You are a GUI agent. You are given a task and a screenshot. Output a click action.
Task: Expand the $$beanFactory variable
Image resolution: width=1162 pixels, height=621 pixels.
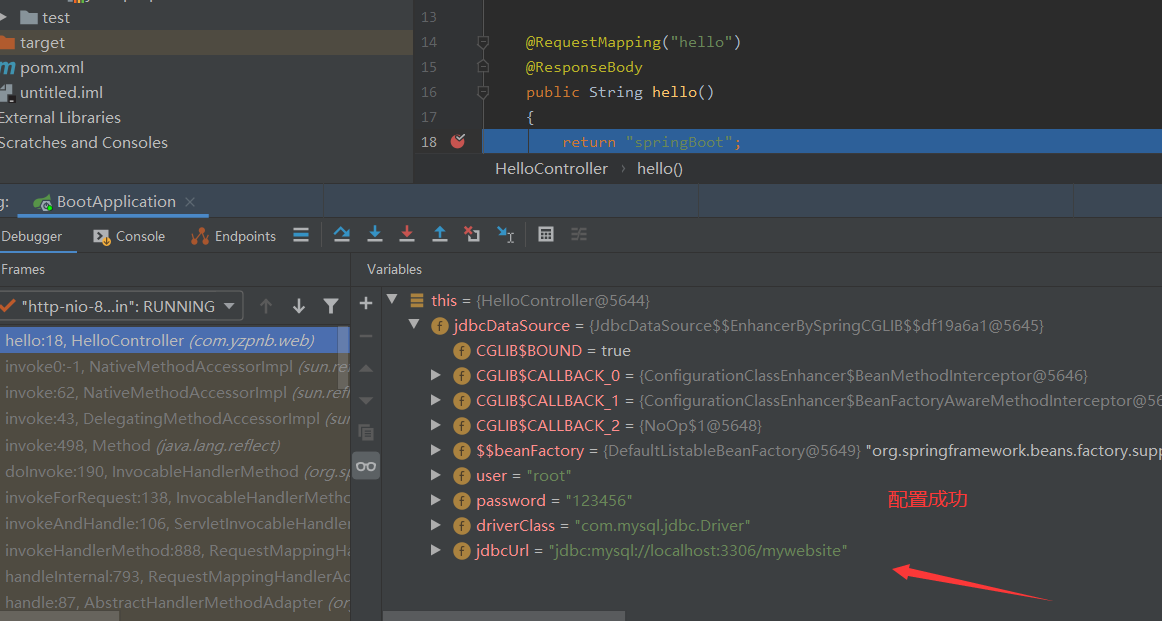pyautogui.click(x=436, y=451)
